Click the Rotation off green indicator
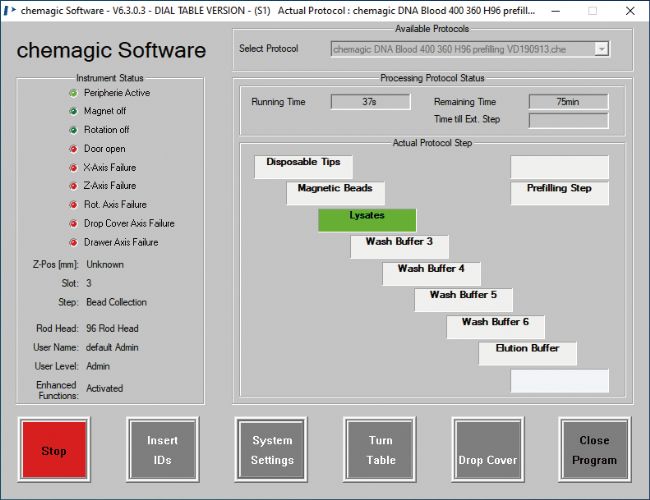The height and width of the screenshot is (500, 650). click(73, 130)
